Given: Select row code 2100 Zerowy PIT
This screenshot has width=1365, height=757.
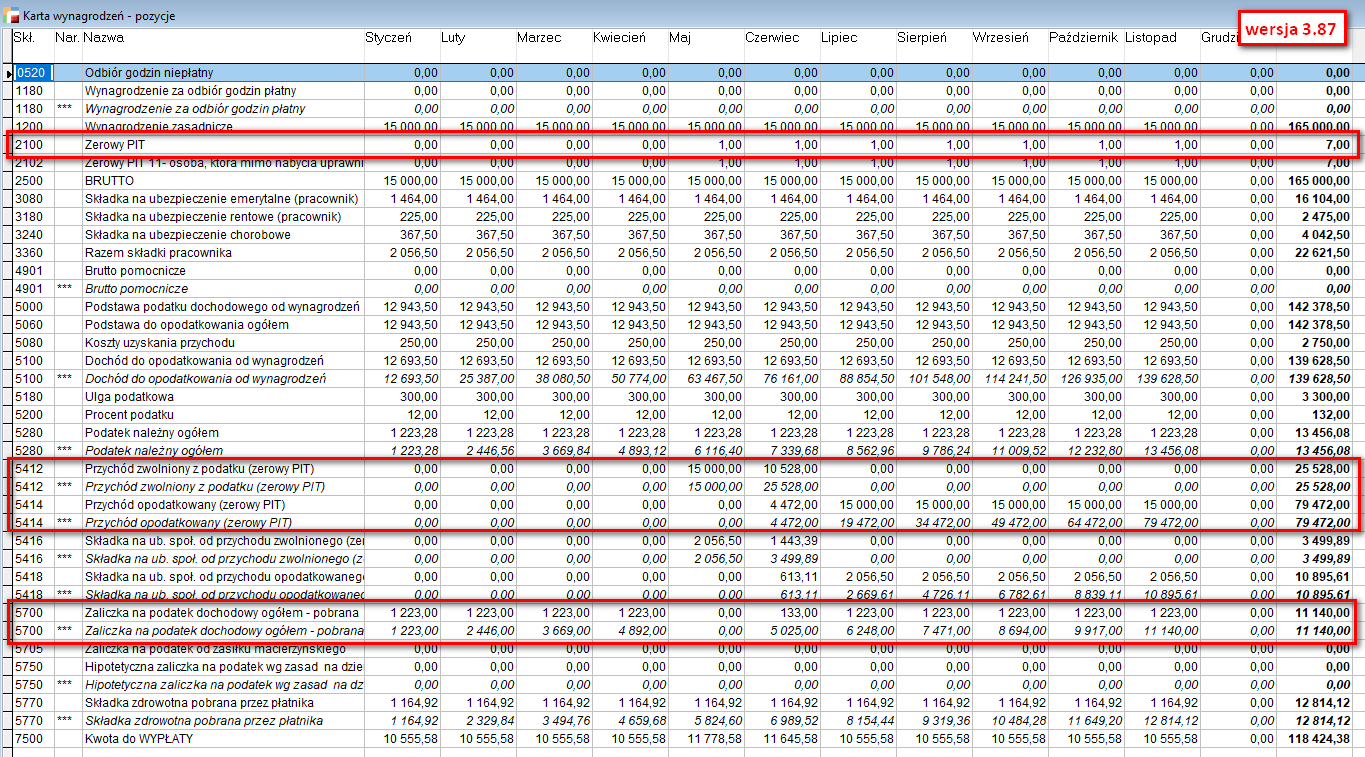Looking at the screenshot, I should 28,145.
